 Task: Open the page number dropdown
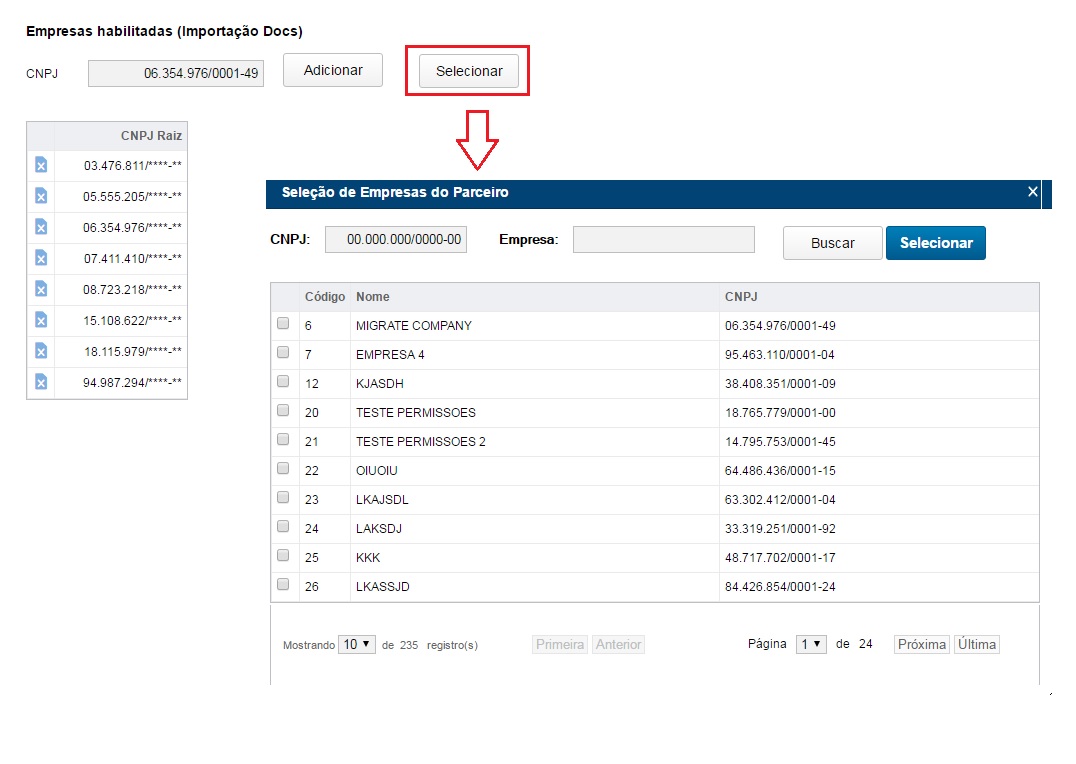pos(811,644)
